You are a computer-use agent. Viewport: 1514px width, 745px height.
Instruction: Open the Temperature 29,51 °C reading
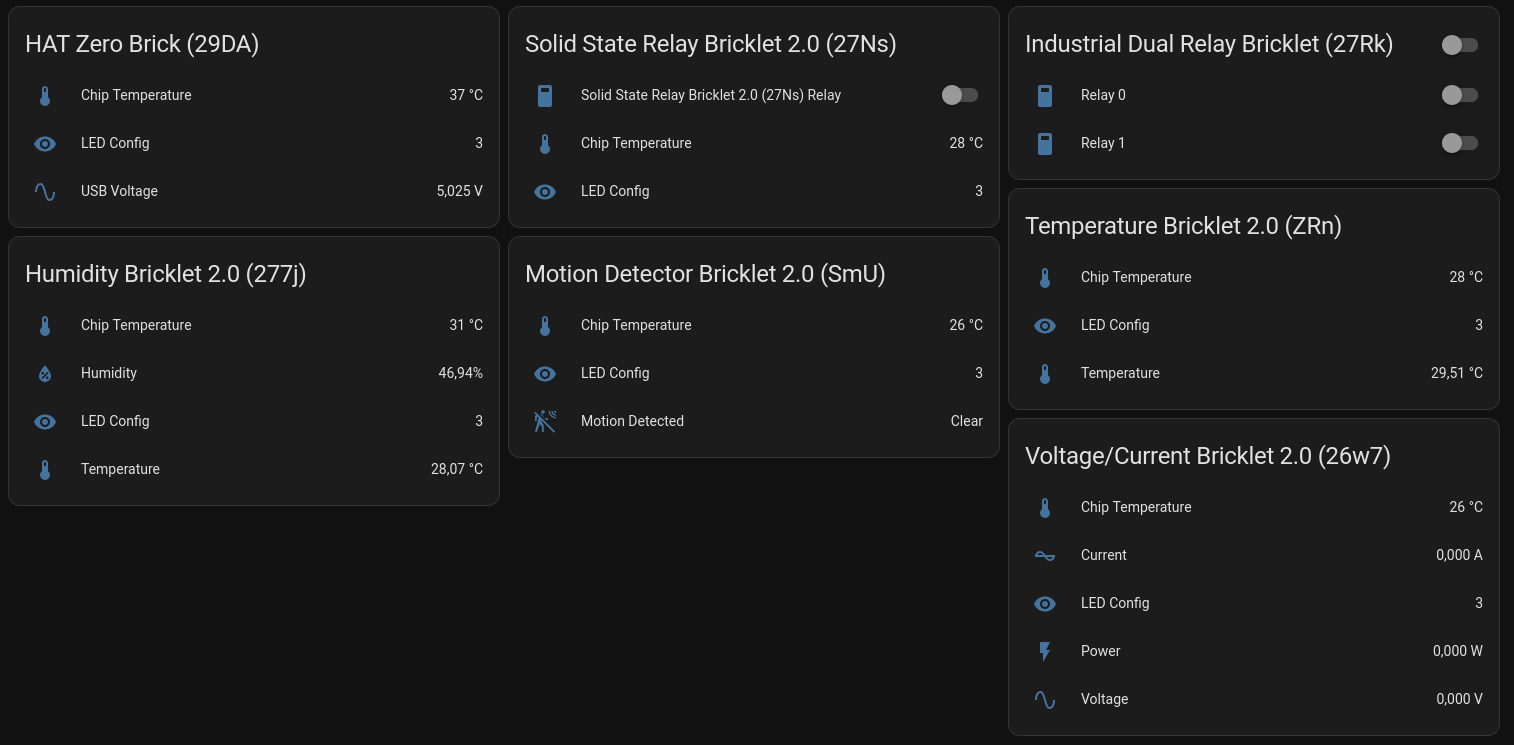tap(1456, 373)
